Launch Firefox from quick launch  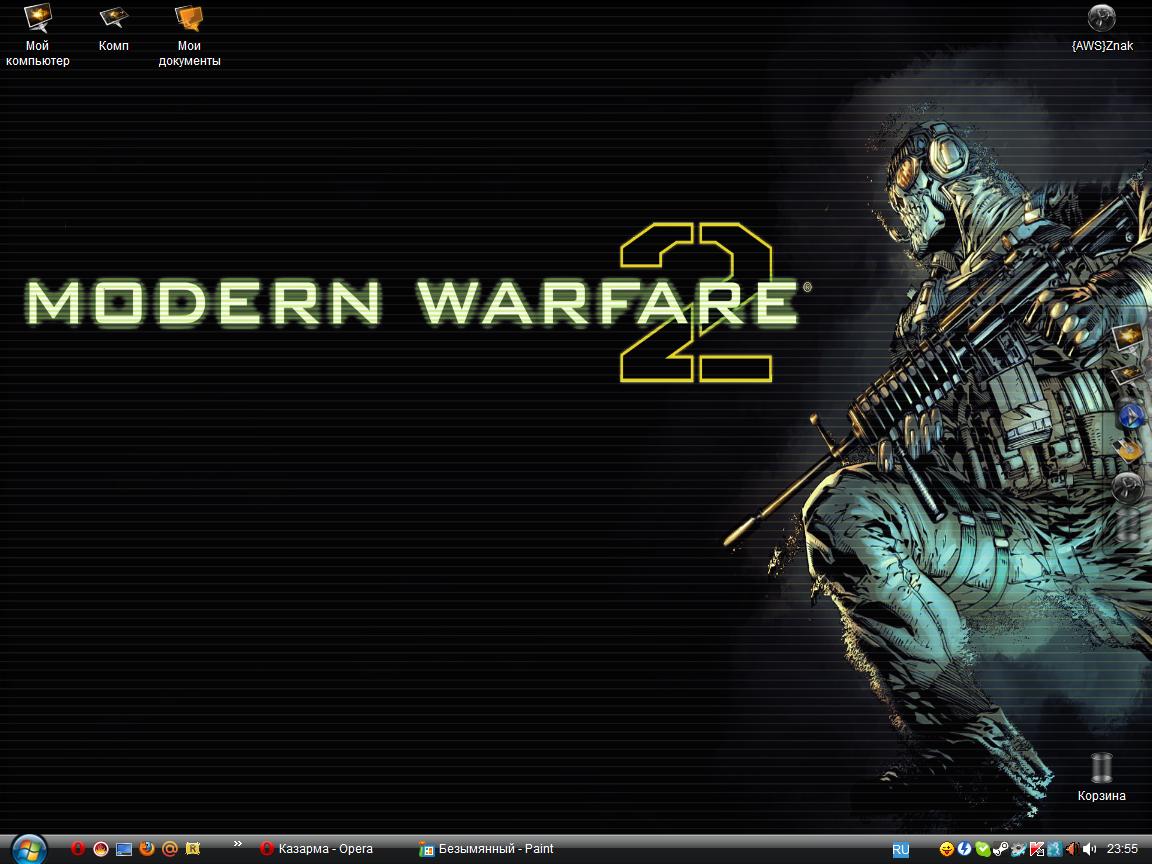click(147, 849)
